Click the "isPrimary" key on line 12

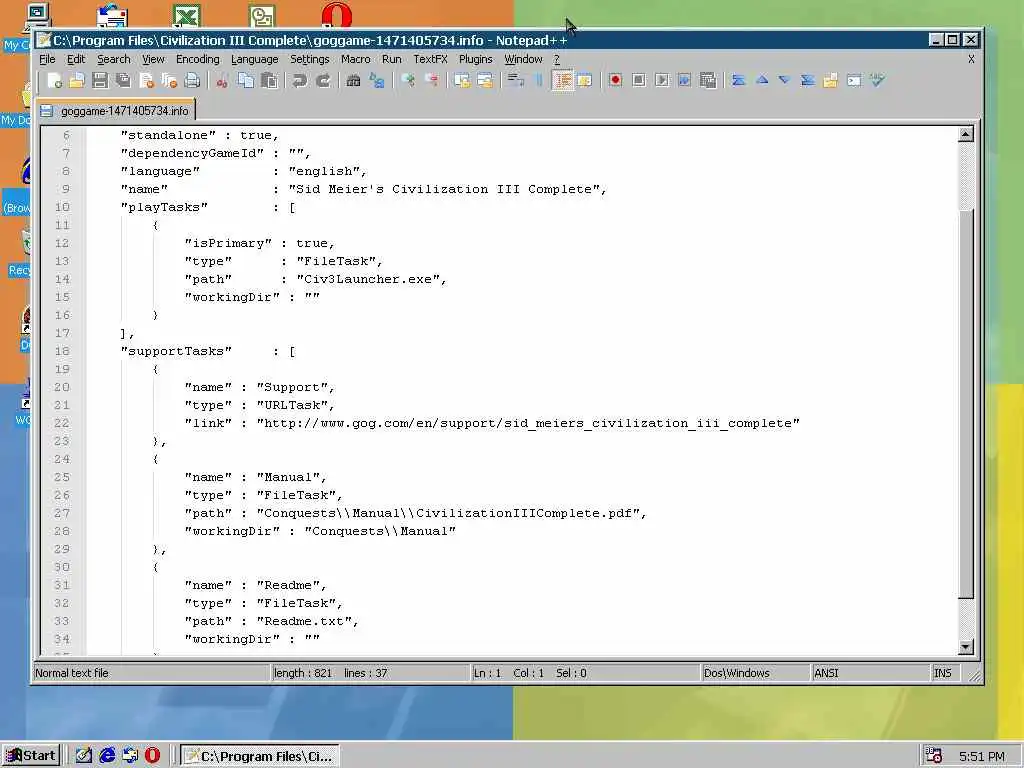pos(228,243)
